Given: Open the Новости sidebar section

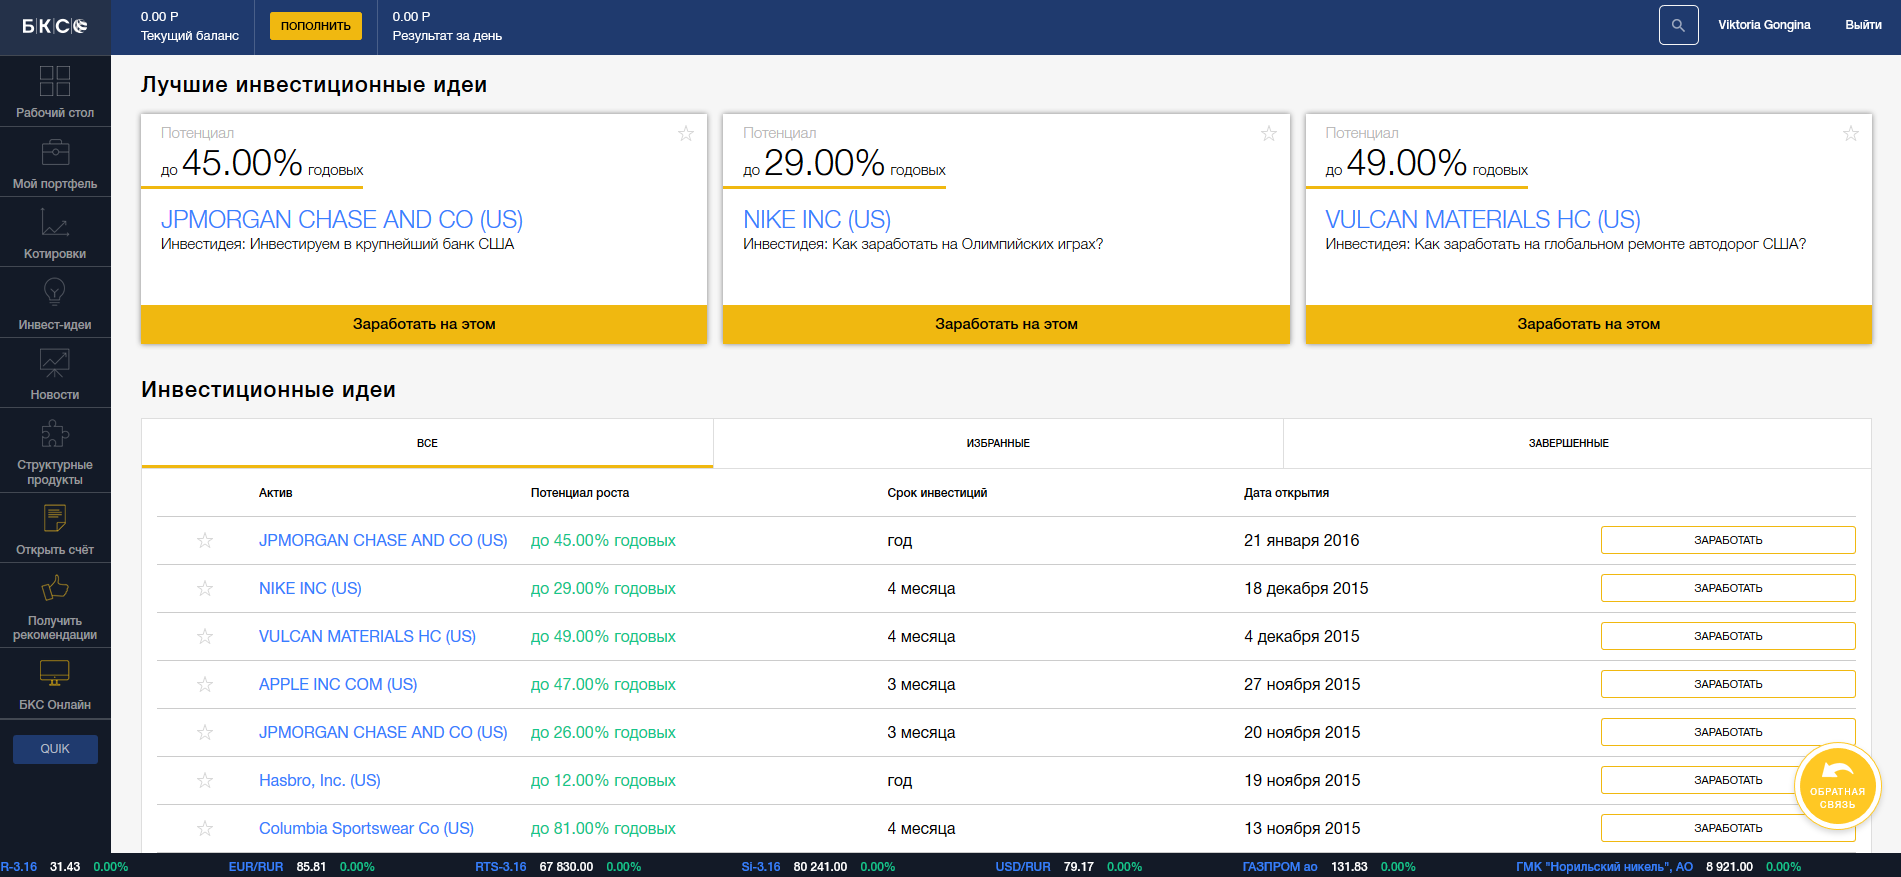Looking at the screenshot, I should tap(55, 373).
